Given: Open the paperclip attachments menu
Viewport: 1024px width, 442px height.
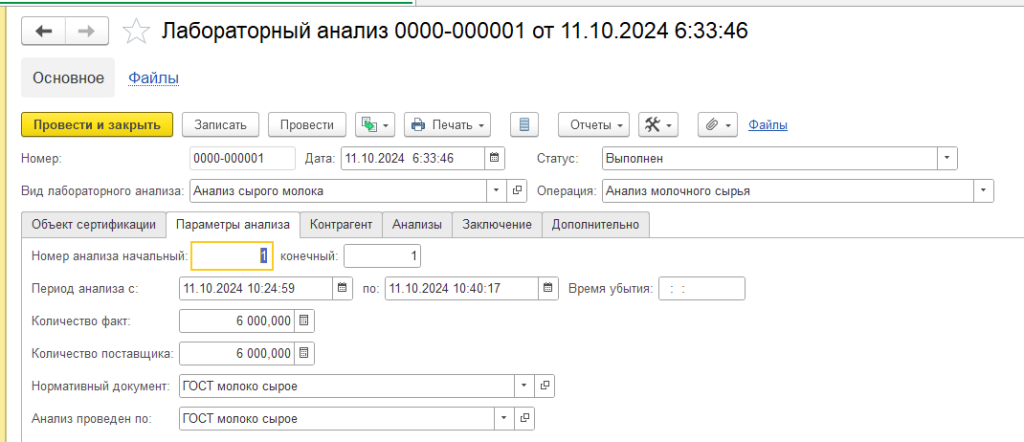Looking at the screenshot, I should (717, 125).
